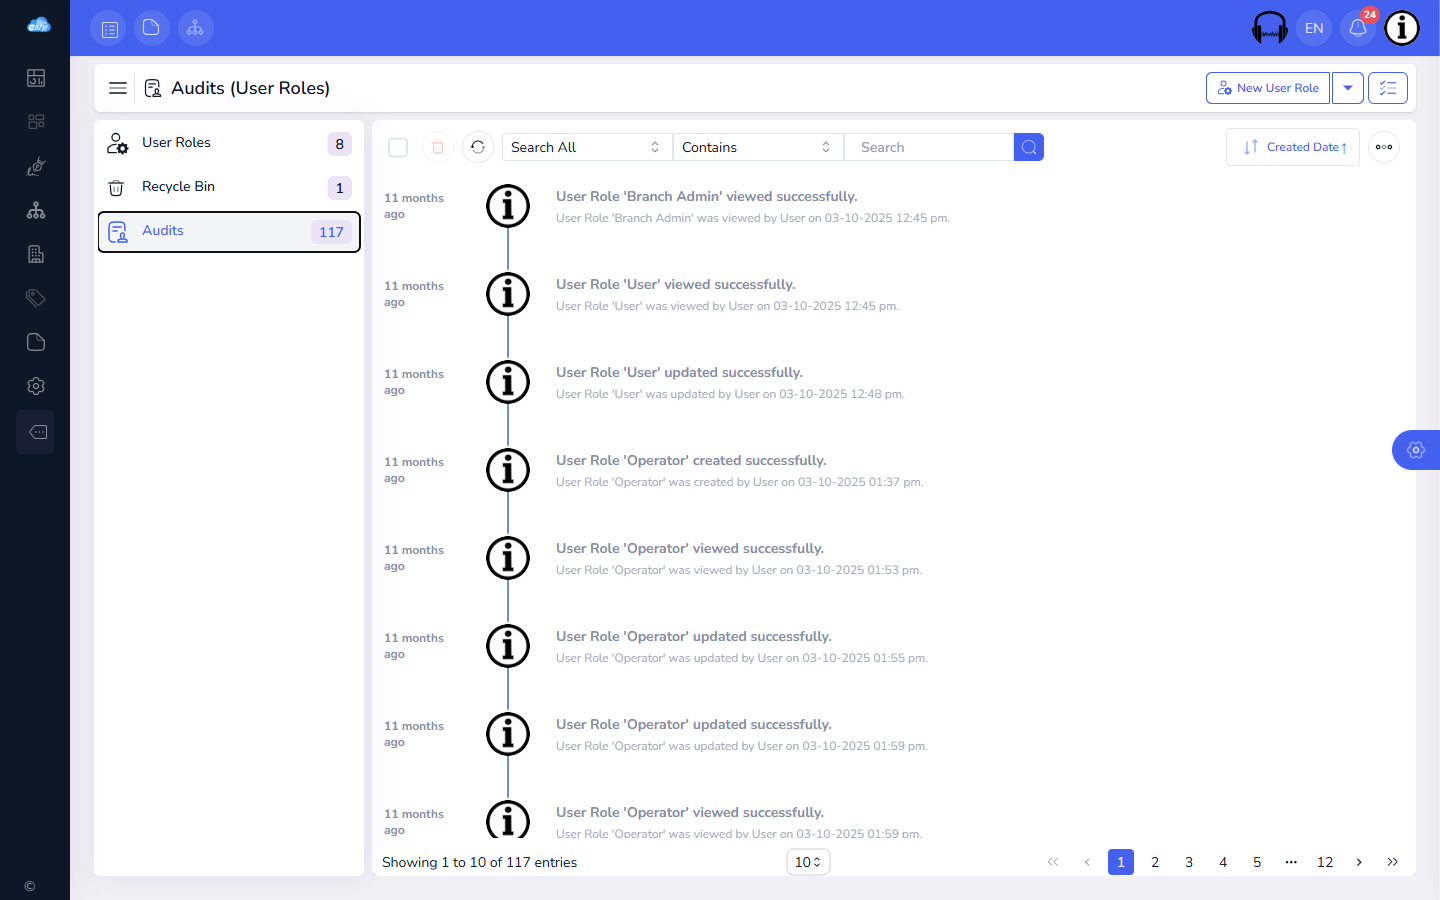The height and width of the screenshot is (900, 1440).
Task: Expand the Contains filter dropdown
Action: tap(758, 147)
